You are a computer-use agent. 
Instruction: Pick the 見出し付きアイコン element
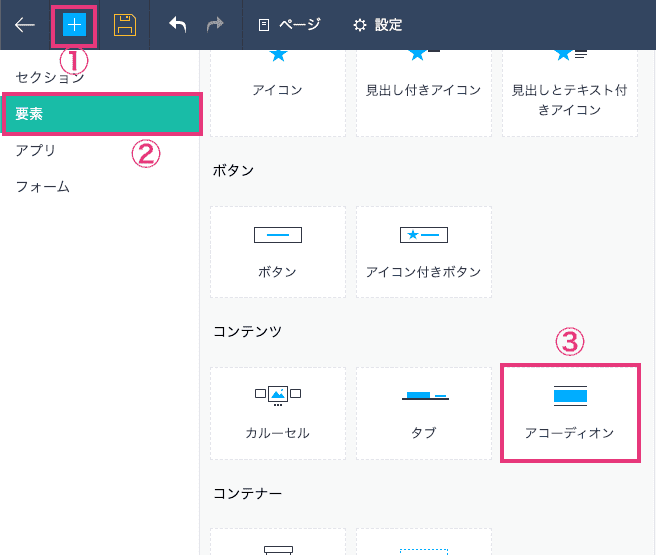coord(423,90)
